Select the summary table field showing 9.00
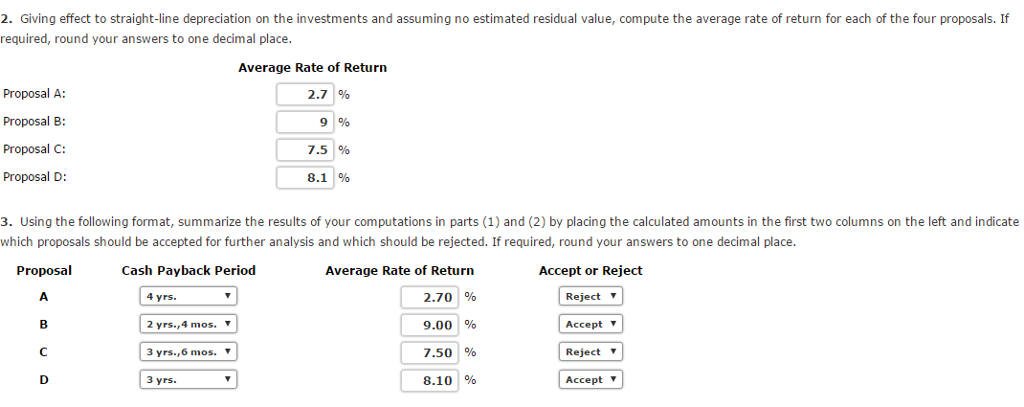The width and height of the screenshot is (1024, 407). (429, 324)
